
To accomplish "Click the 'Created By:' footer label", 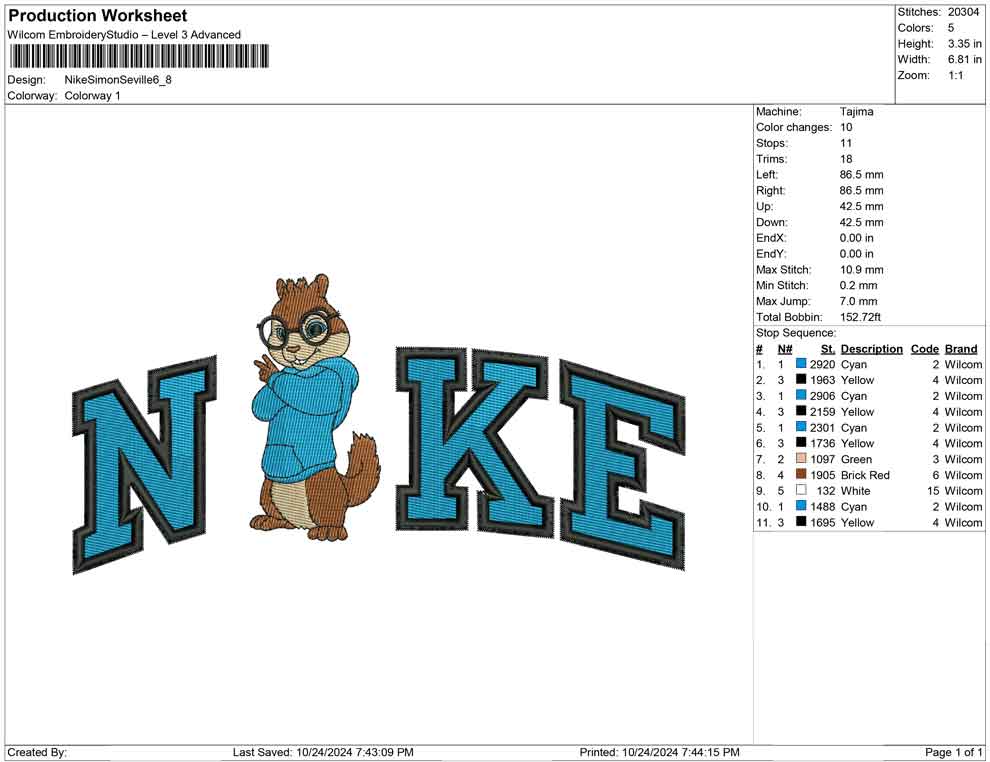I will 37,752.
